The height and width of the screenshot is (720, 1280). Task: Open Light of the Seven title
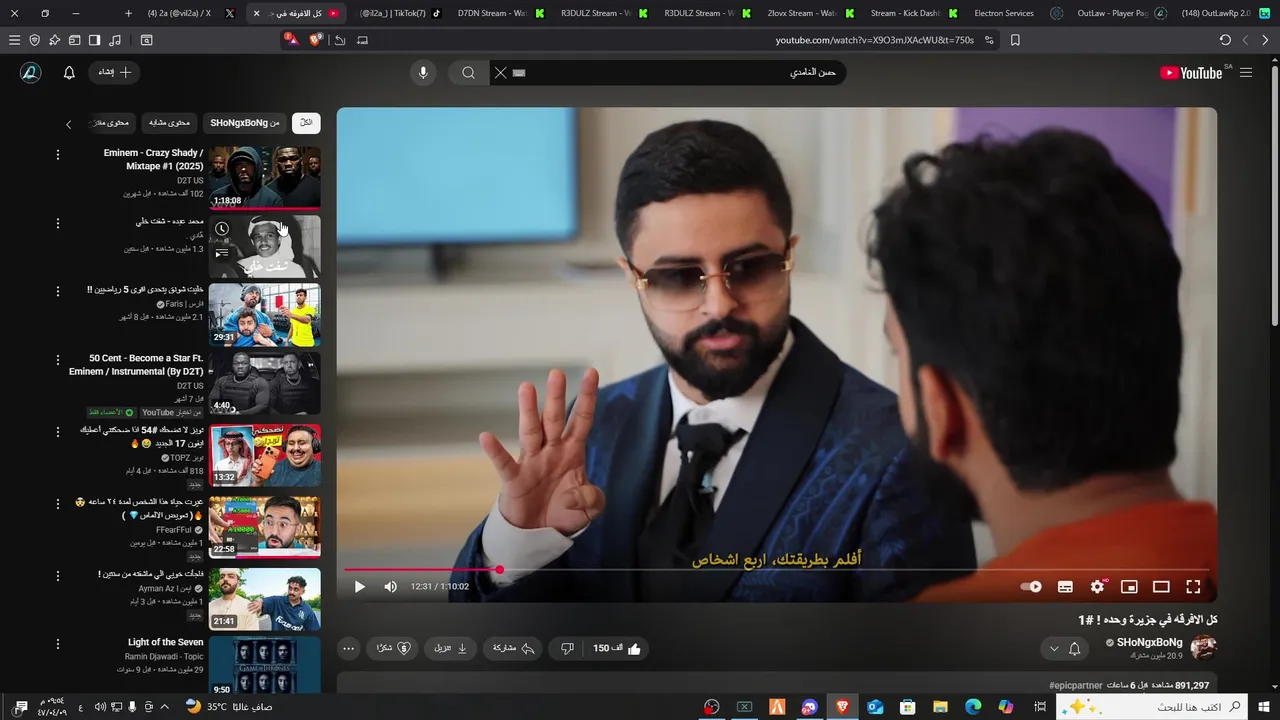tap(166, 643)
